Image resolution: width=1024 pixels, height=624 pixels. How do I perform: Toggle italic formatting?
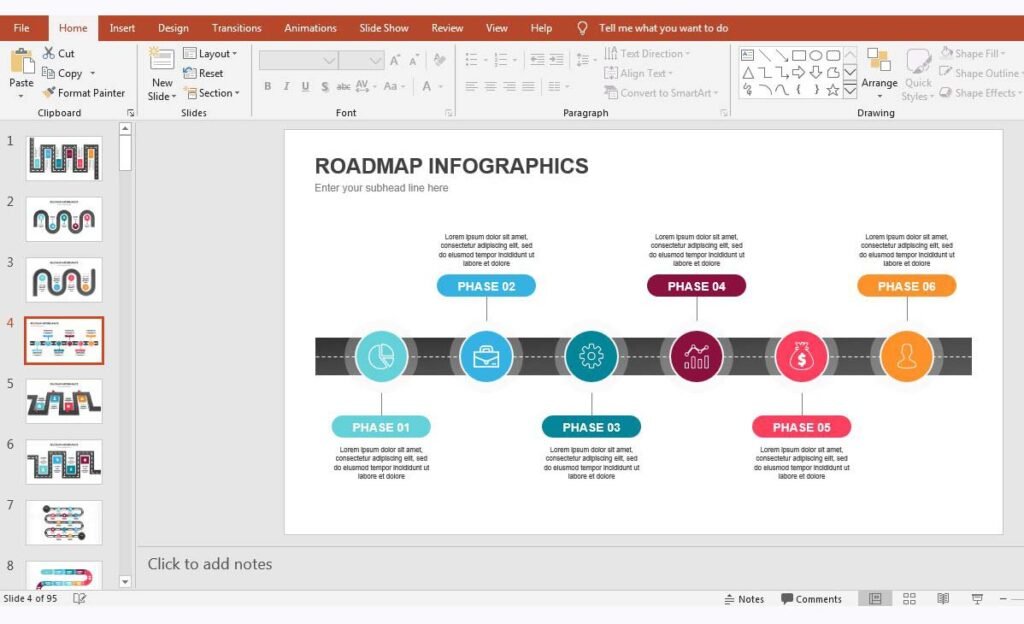[284, 86]
